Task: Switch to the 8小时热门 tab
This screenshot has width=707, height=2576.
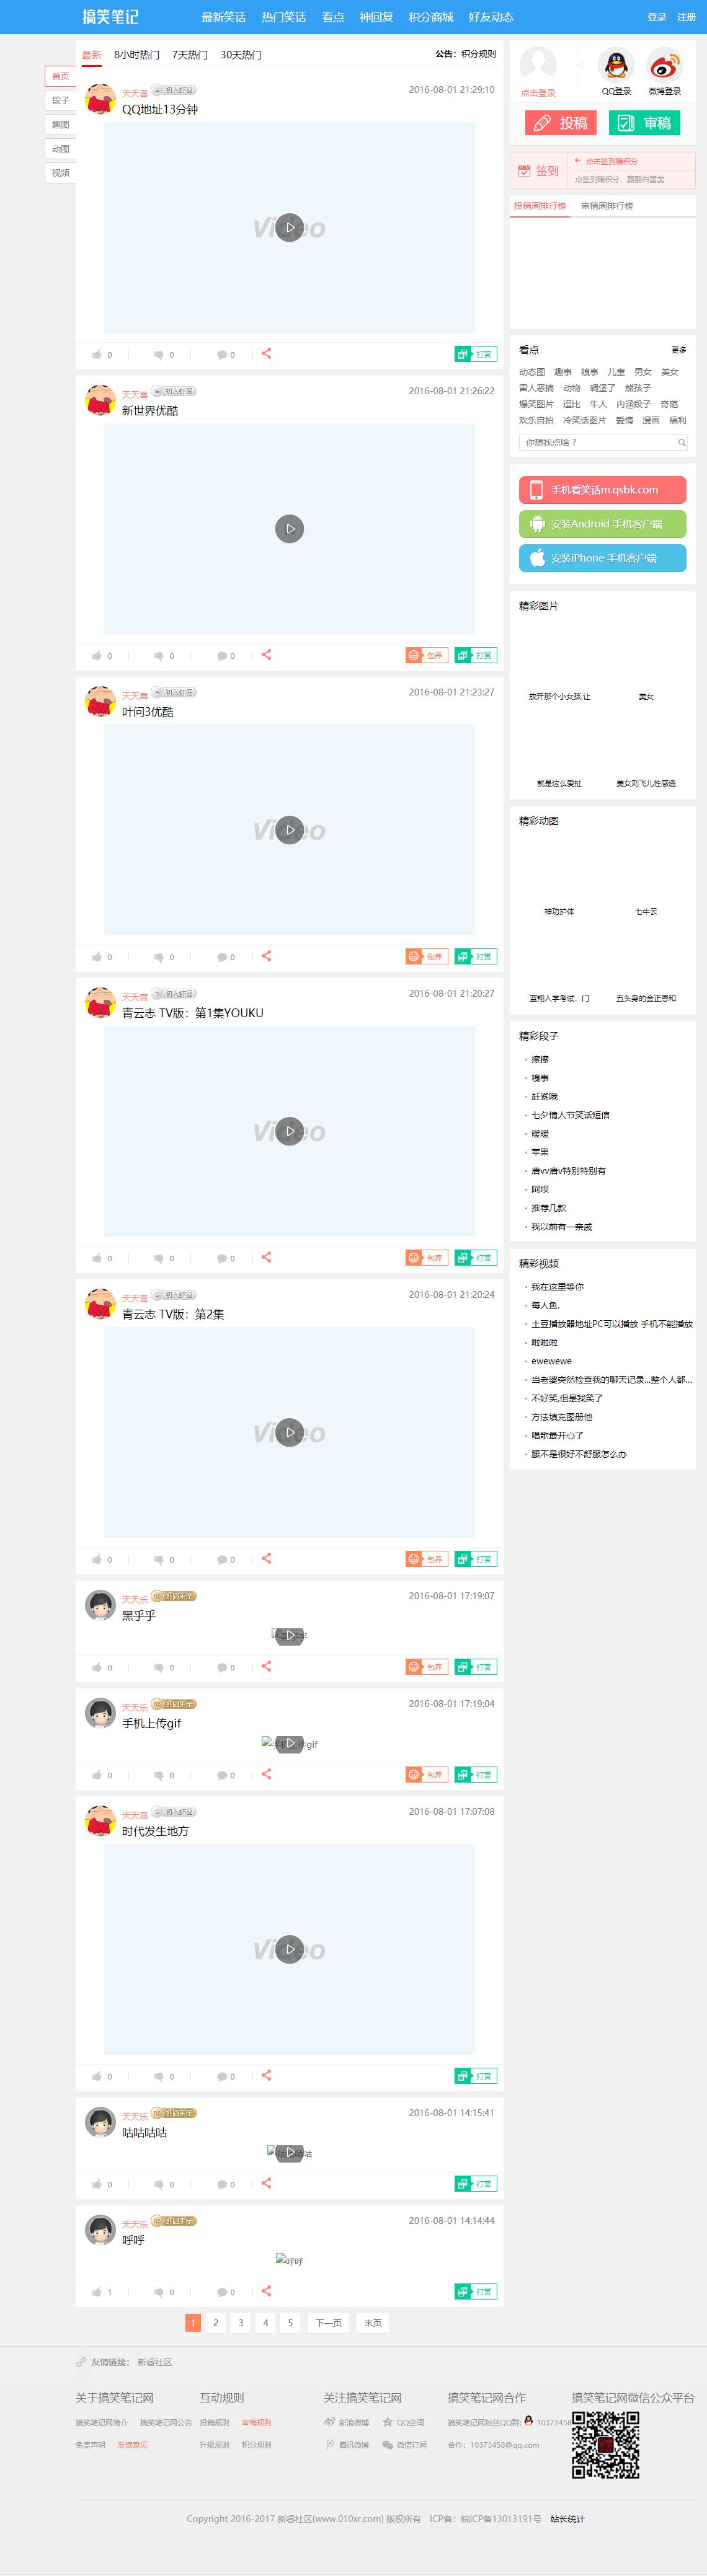Action: 137,55
